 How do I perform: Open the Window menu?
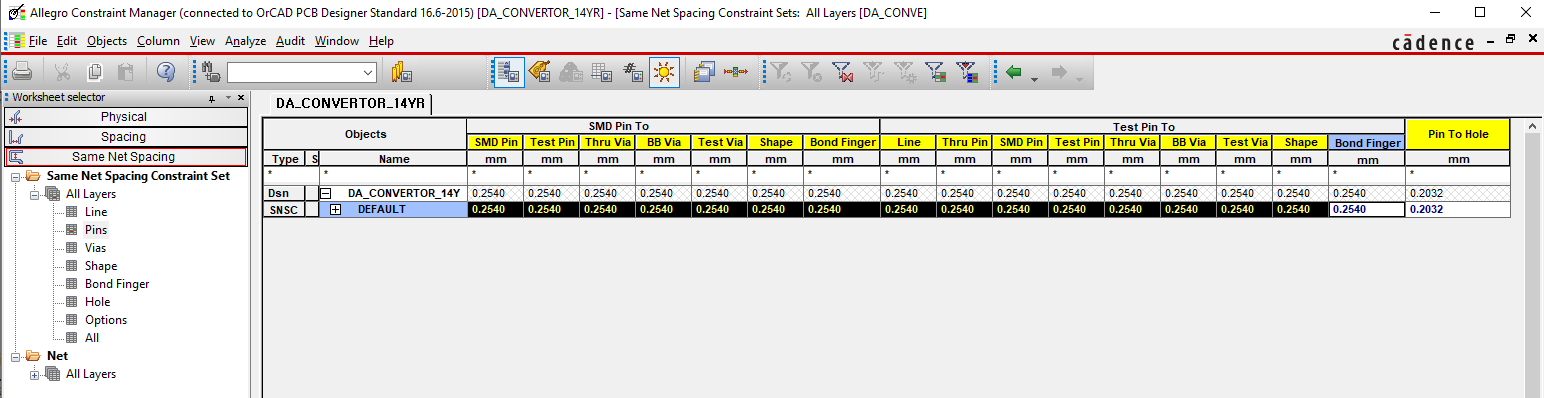(337, 41)
